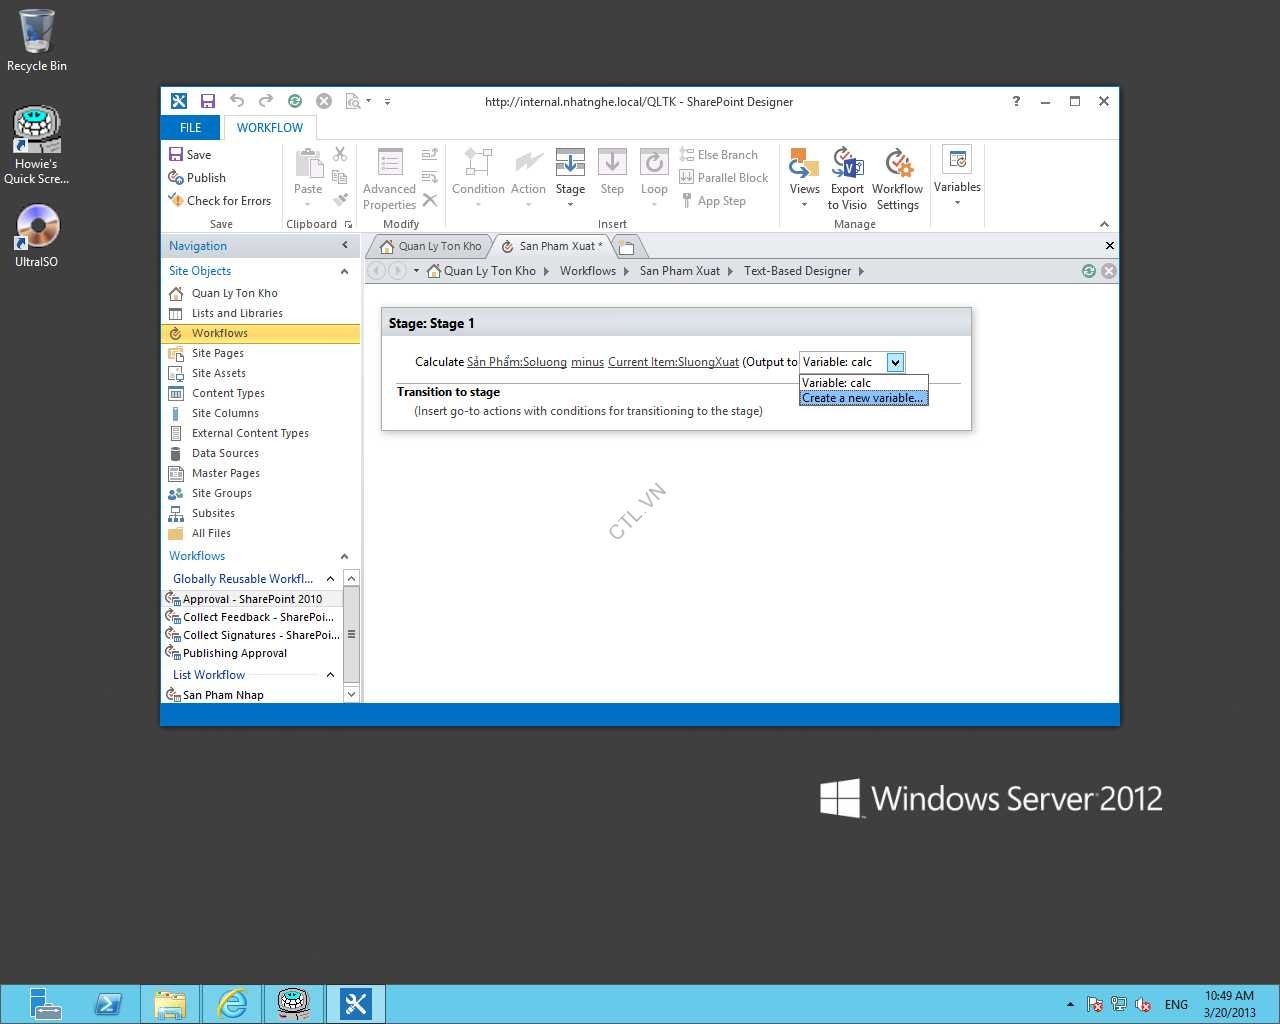Click Export to Visio icon
The image size is (1280, 1024).
(847, 164)
